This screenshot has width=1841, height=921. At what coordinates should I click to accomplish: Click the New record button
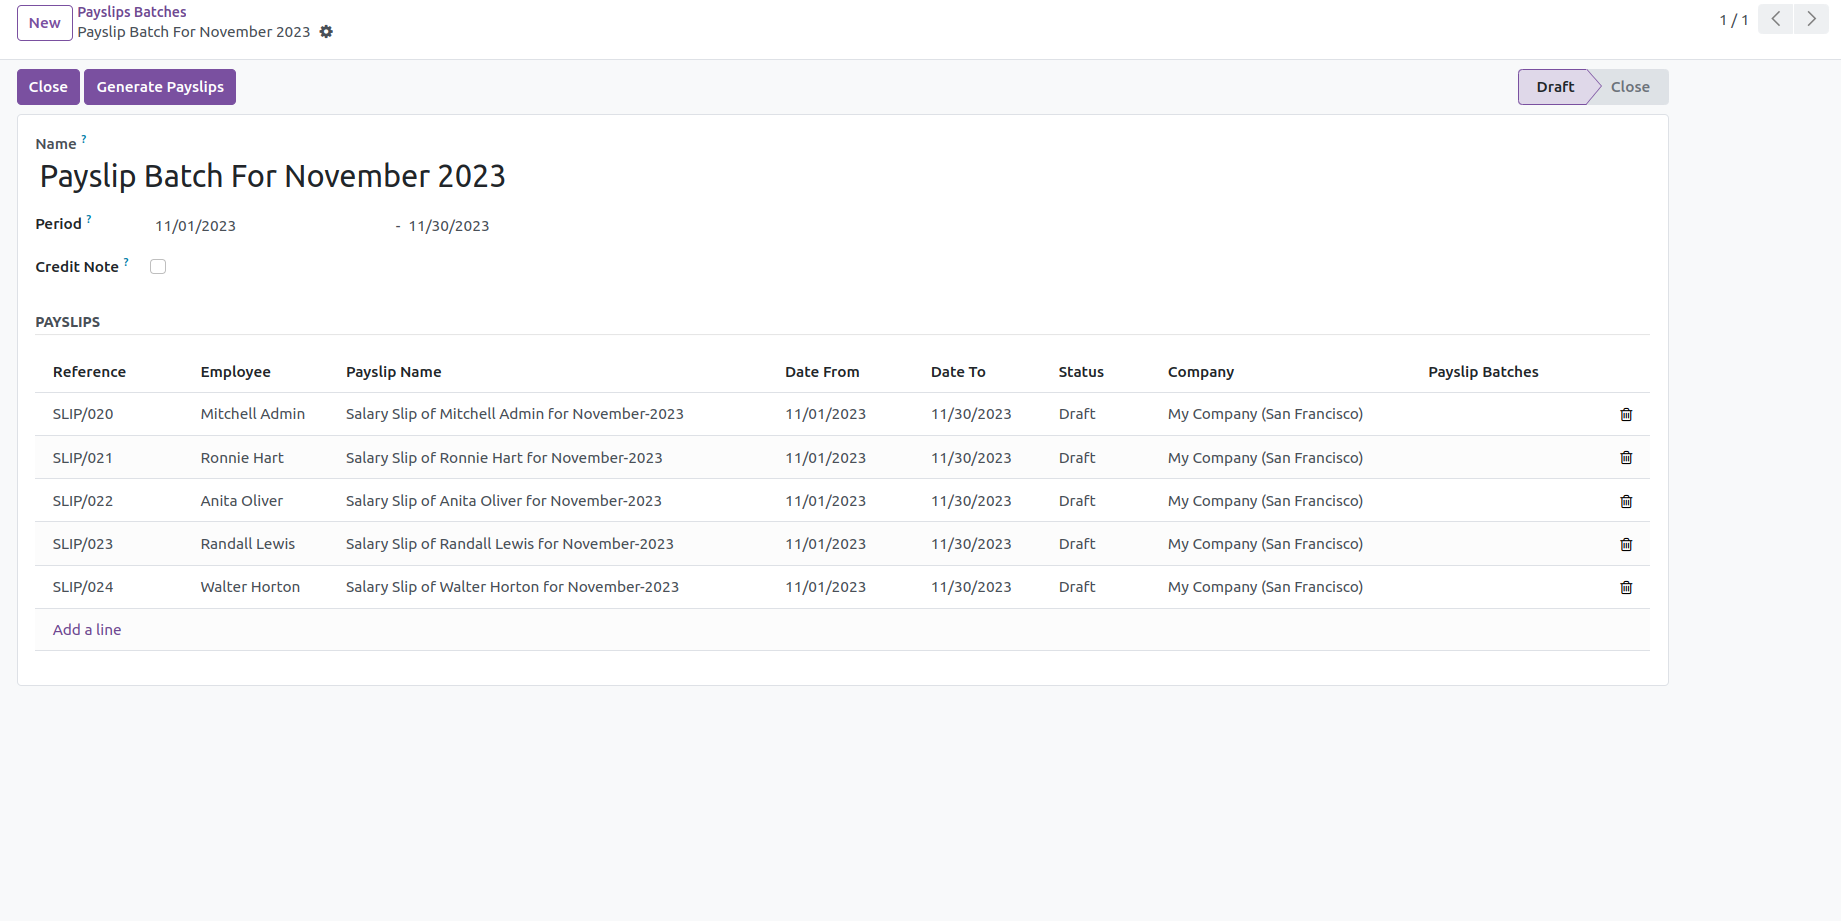click(45, 23)
